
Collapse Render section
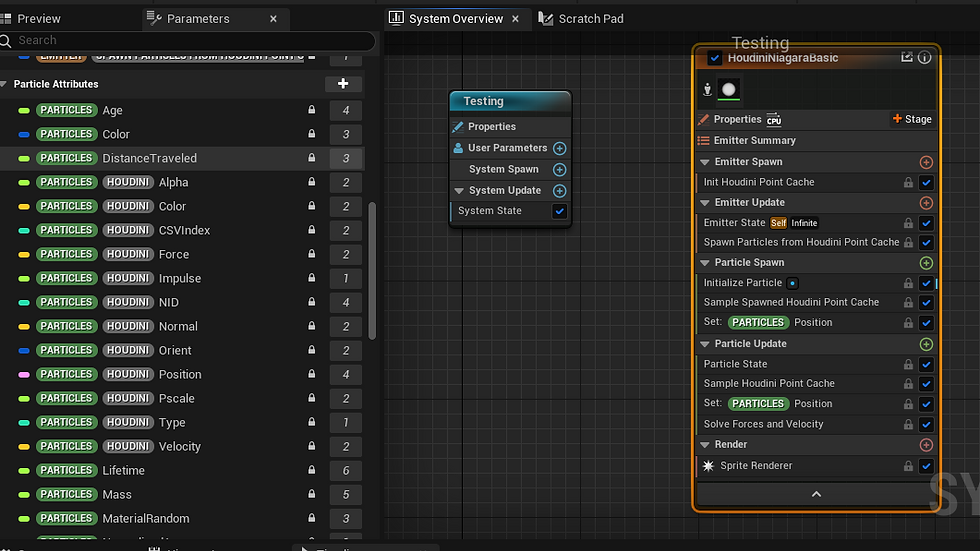705,445
